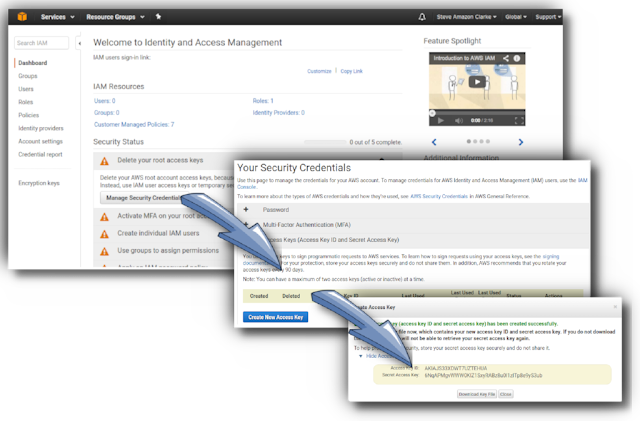Go to previous Feature Spotlight item
Viewport: 640px width, 421px height.
coord(434,142)
